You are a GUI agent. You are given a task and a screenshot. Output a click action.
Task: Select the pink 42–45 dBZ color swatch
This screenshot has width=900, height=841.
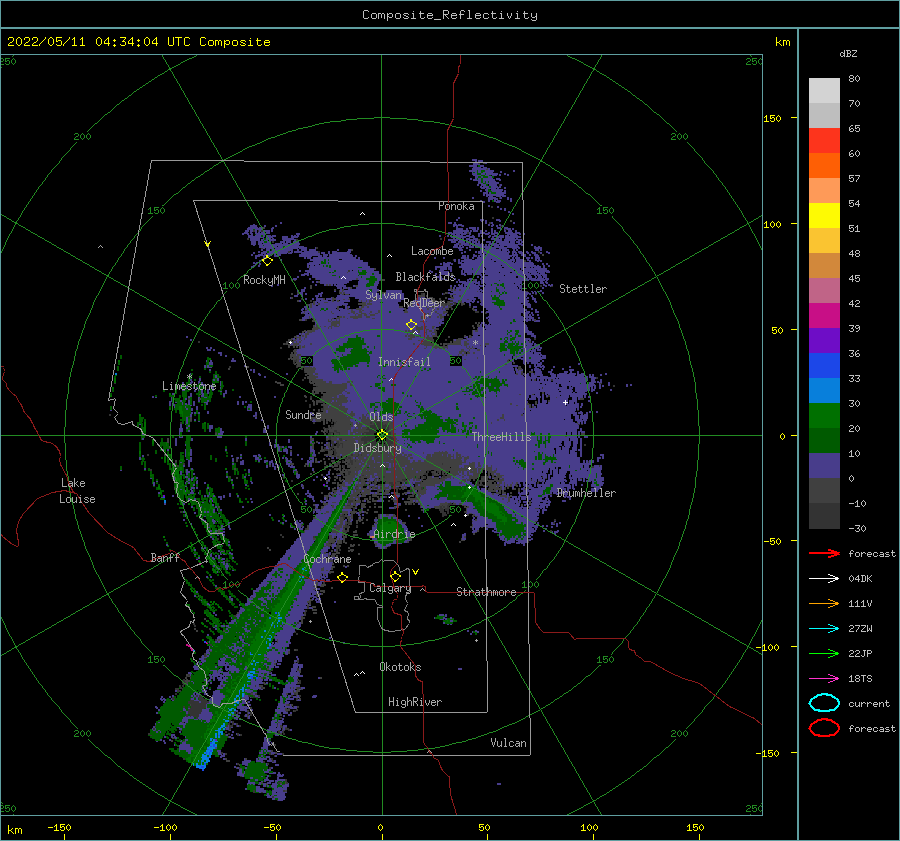coord(824,291)
